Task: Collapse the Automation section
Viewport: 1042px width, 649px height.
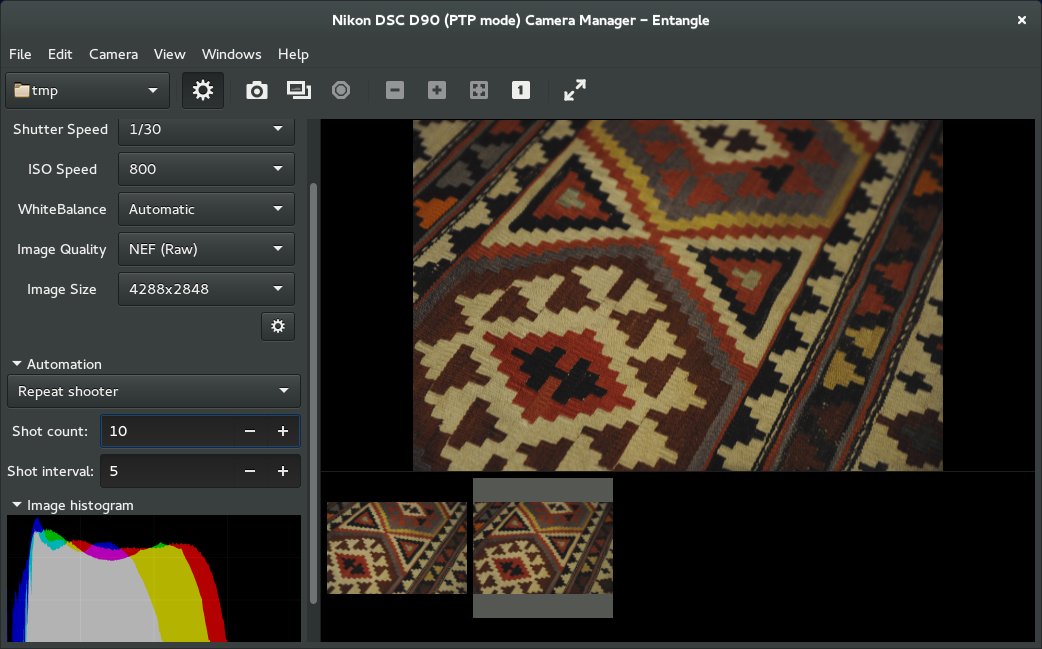Action: point(57,364)
